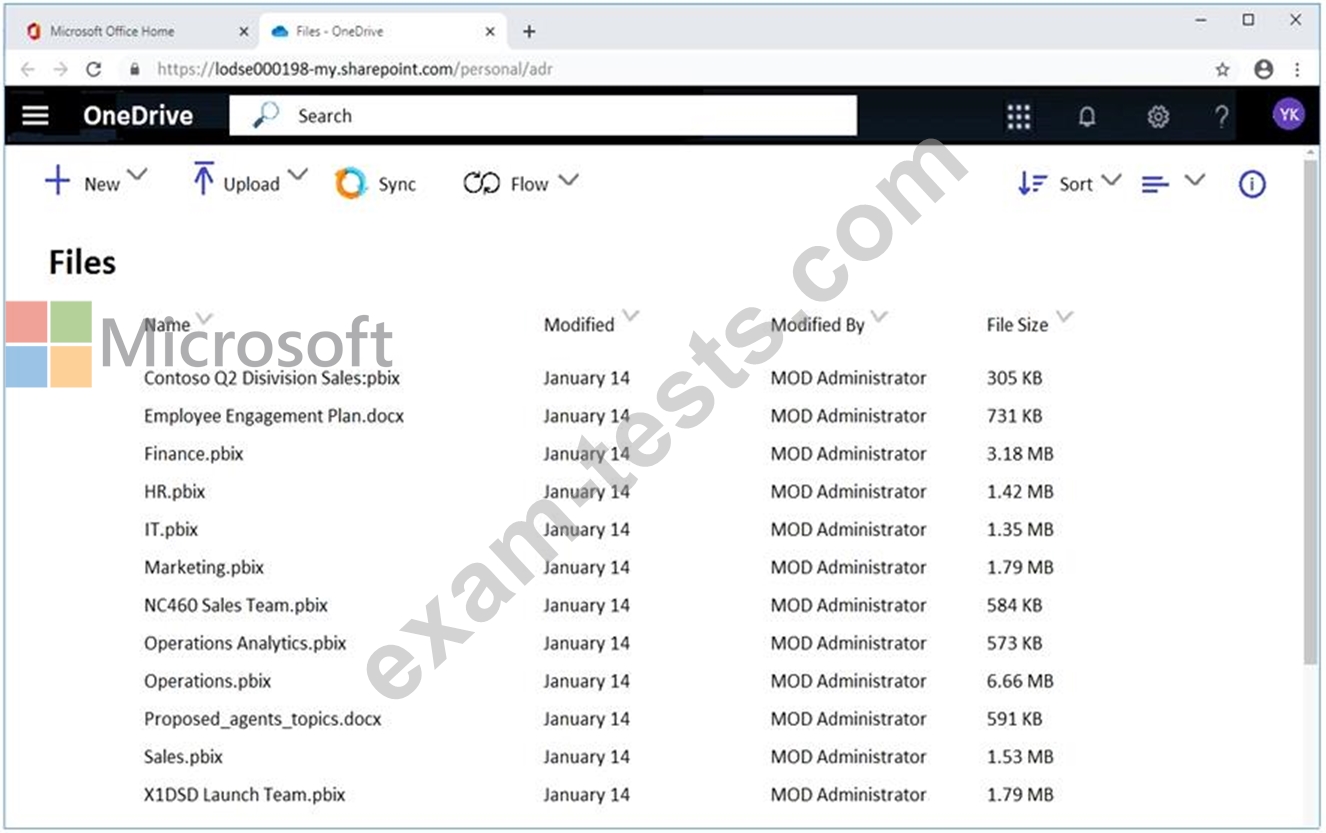
Task: Click the 305 KB file size value
Action: (x=1015, y=378)
